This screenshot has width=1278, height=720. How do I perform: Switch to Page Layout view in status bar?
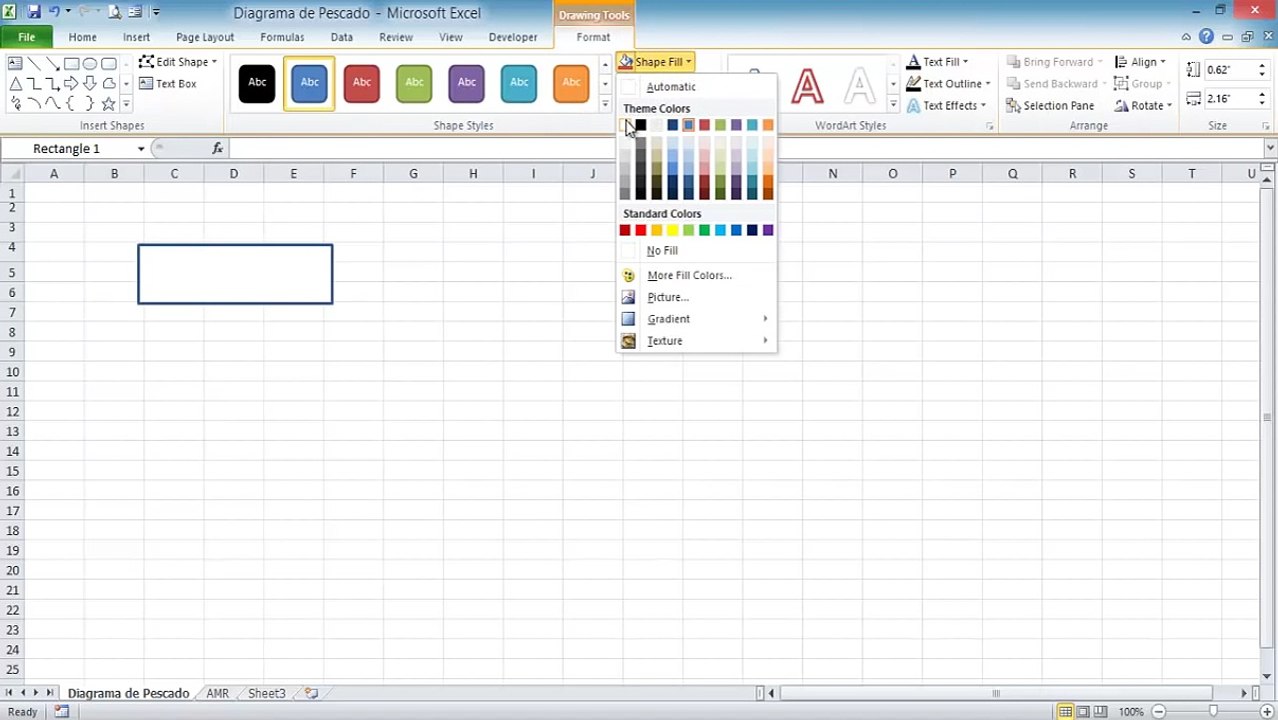(x=1084, y=712)
